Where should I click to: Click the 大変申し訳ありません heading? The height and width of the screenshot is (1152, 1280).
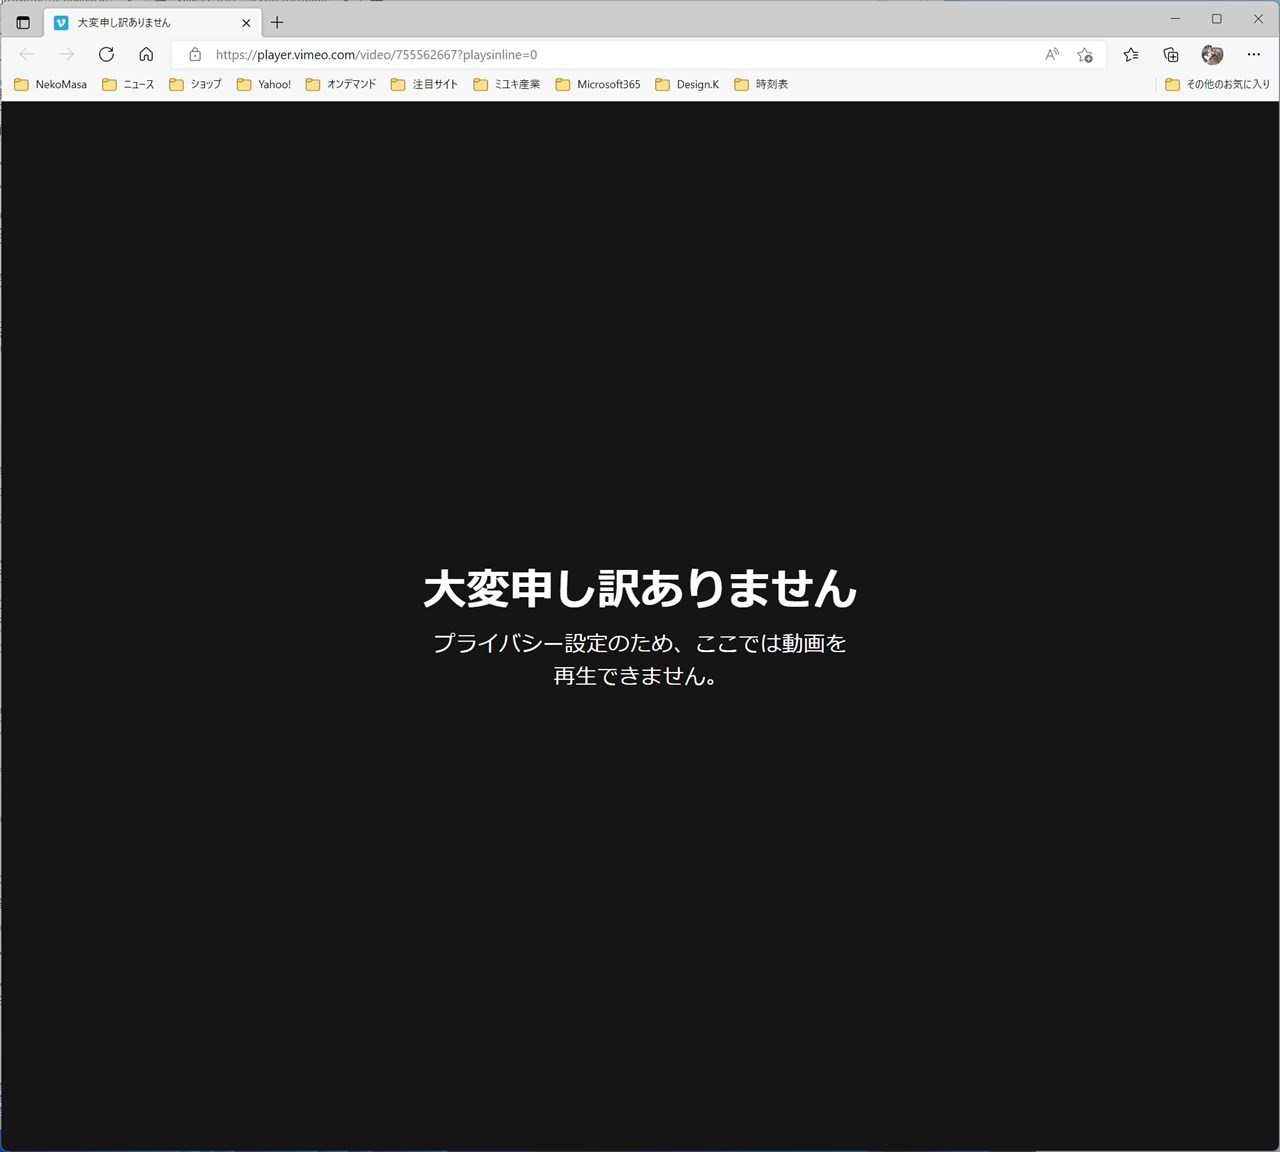[640, 588]
